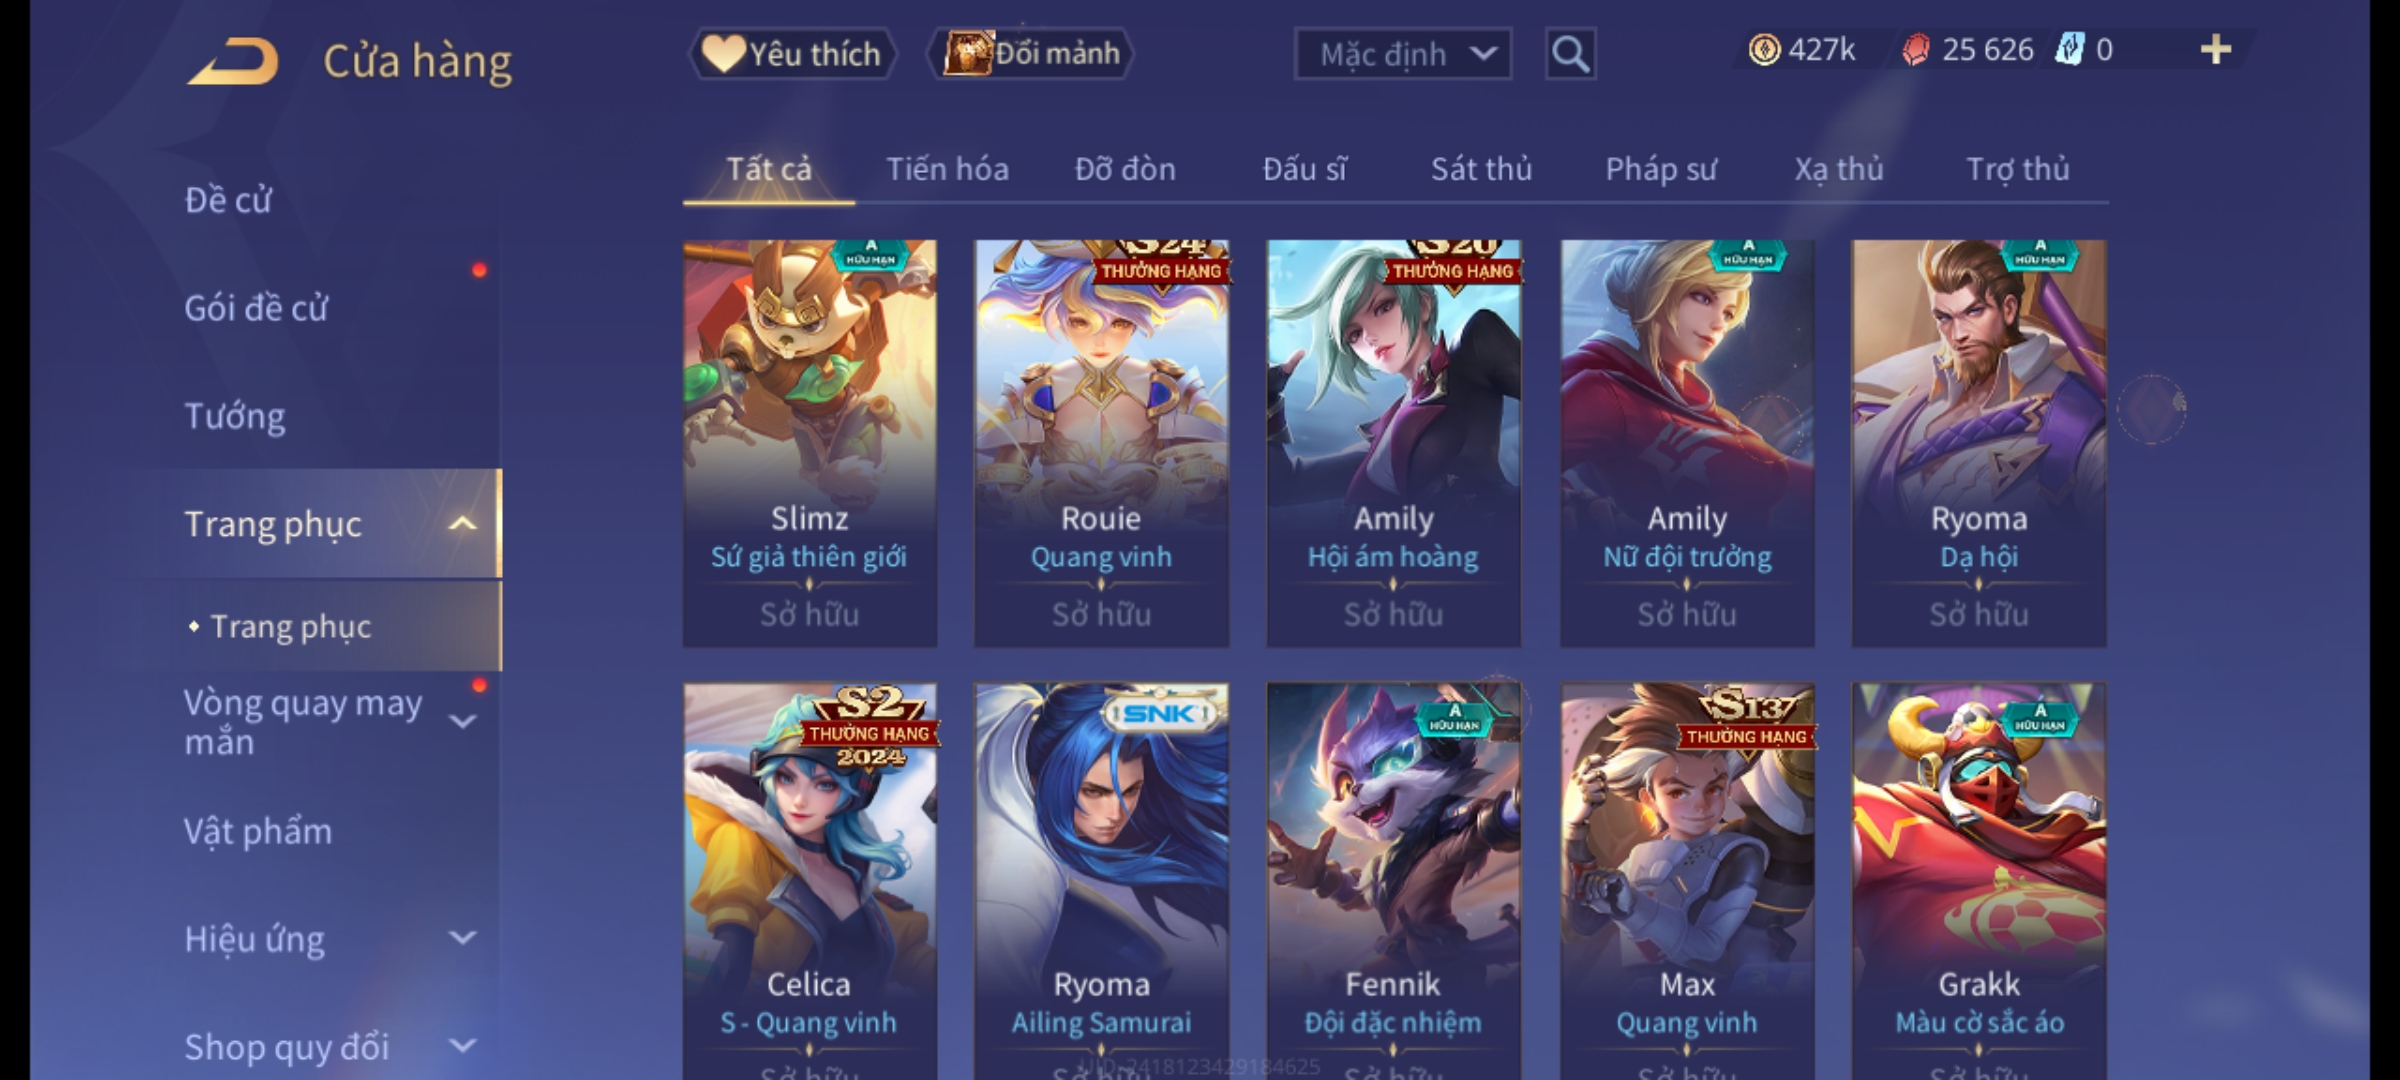Tap the plus icon to add currency
This screenshot has height=1080, width=2400.
pyautogui.click(x=2216, y=50)
